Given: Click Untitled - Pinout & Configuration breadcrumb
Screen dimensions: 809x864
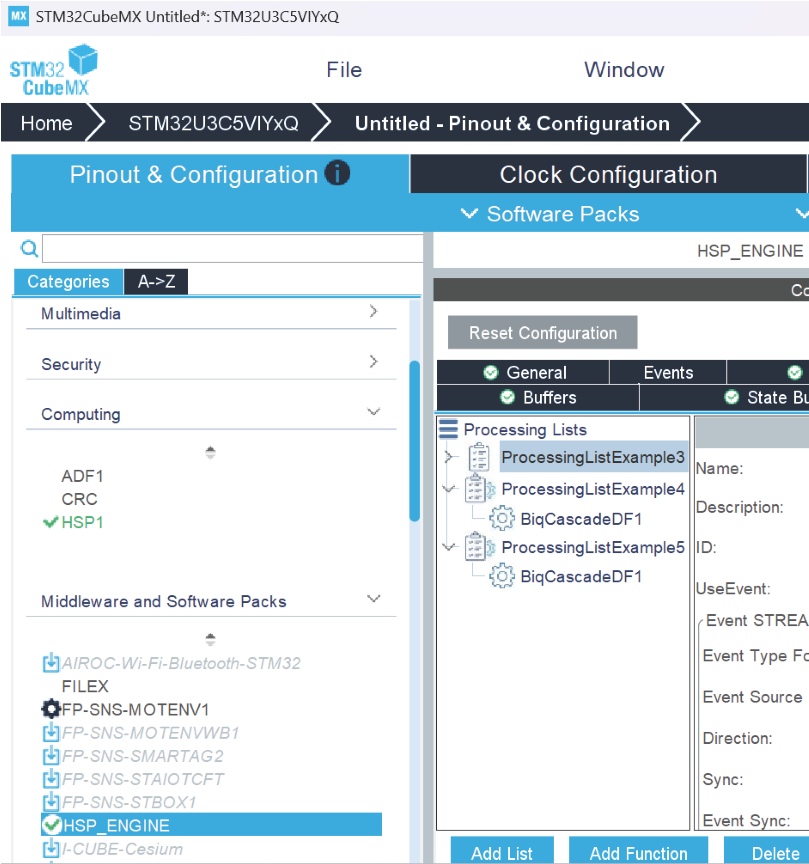Looking at the screenshot, I should tap(512, 123).
